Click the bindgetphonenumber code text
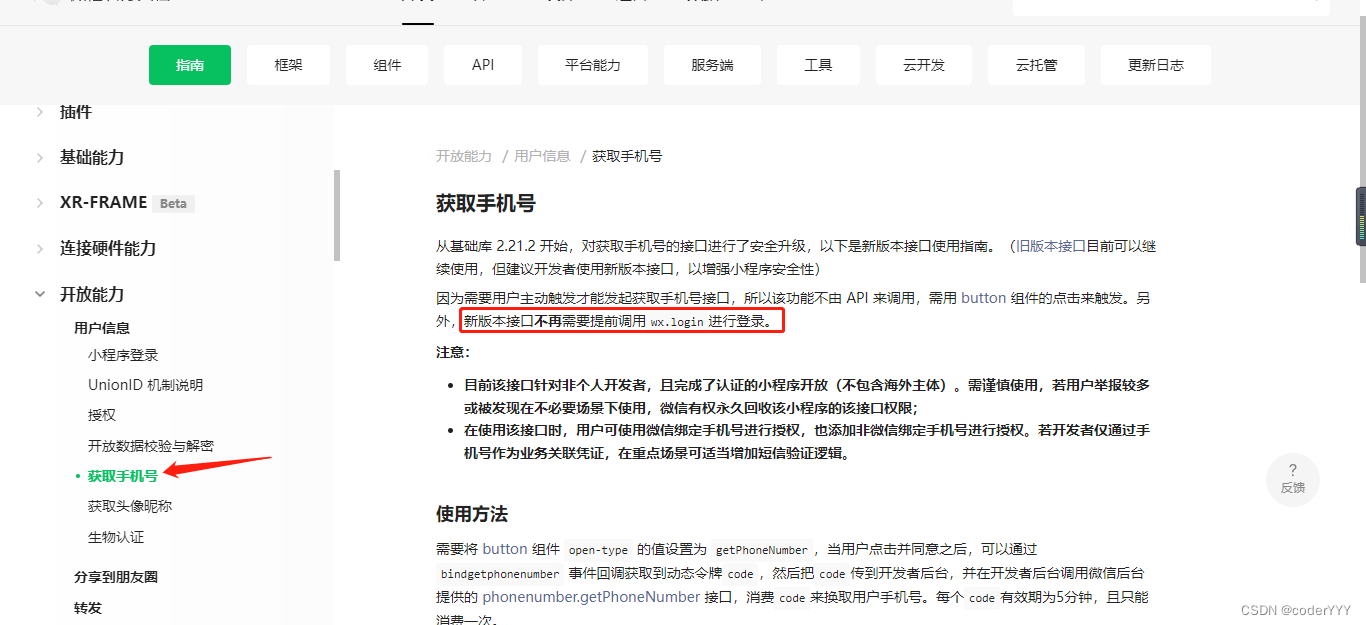The height and width of the screenshot is (625, 1366). pyautogui.click(x=500, y=574)
